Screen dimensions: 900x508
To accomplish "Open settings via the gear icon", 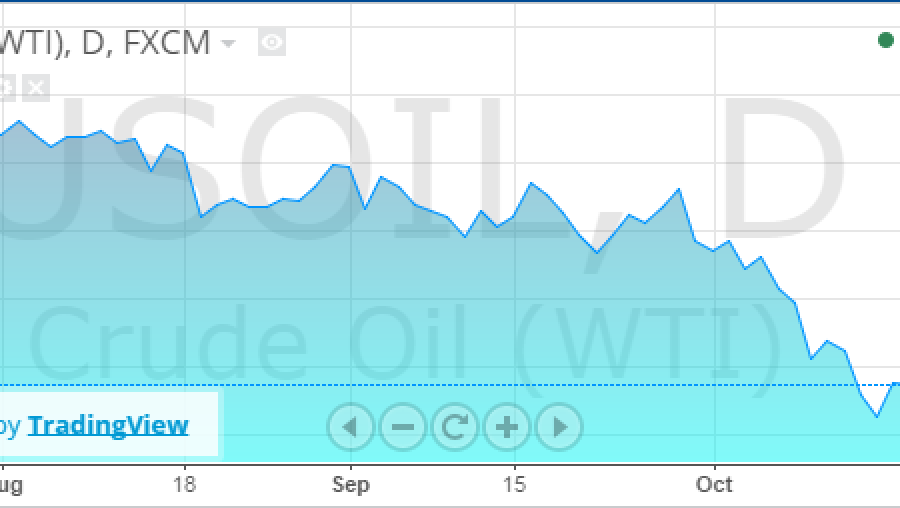I will [6, 88].
